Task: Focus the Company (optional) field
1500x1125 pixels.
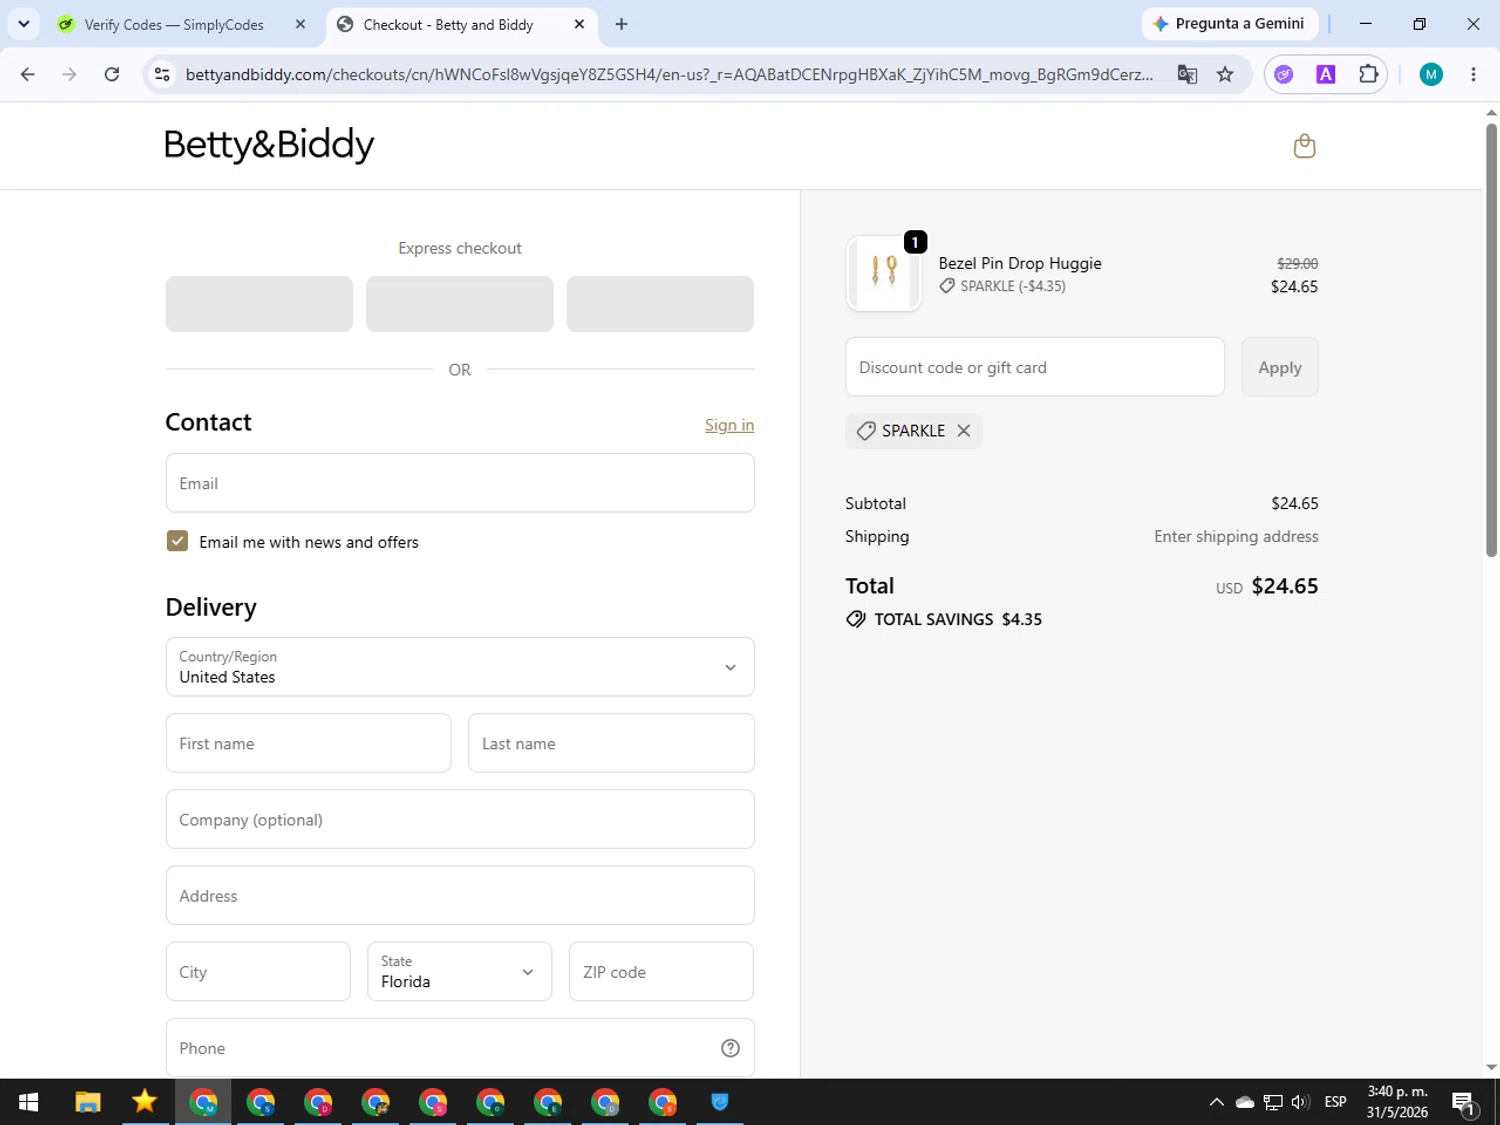Action: [x=460, y=819]
